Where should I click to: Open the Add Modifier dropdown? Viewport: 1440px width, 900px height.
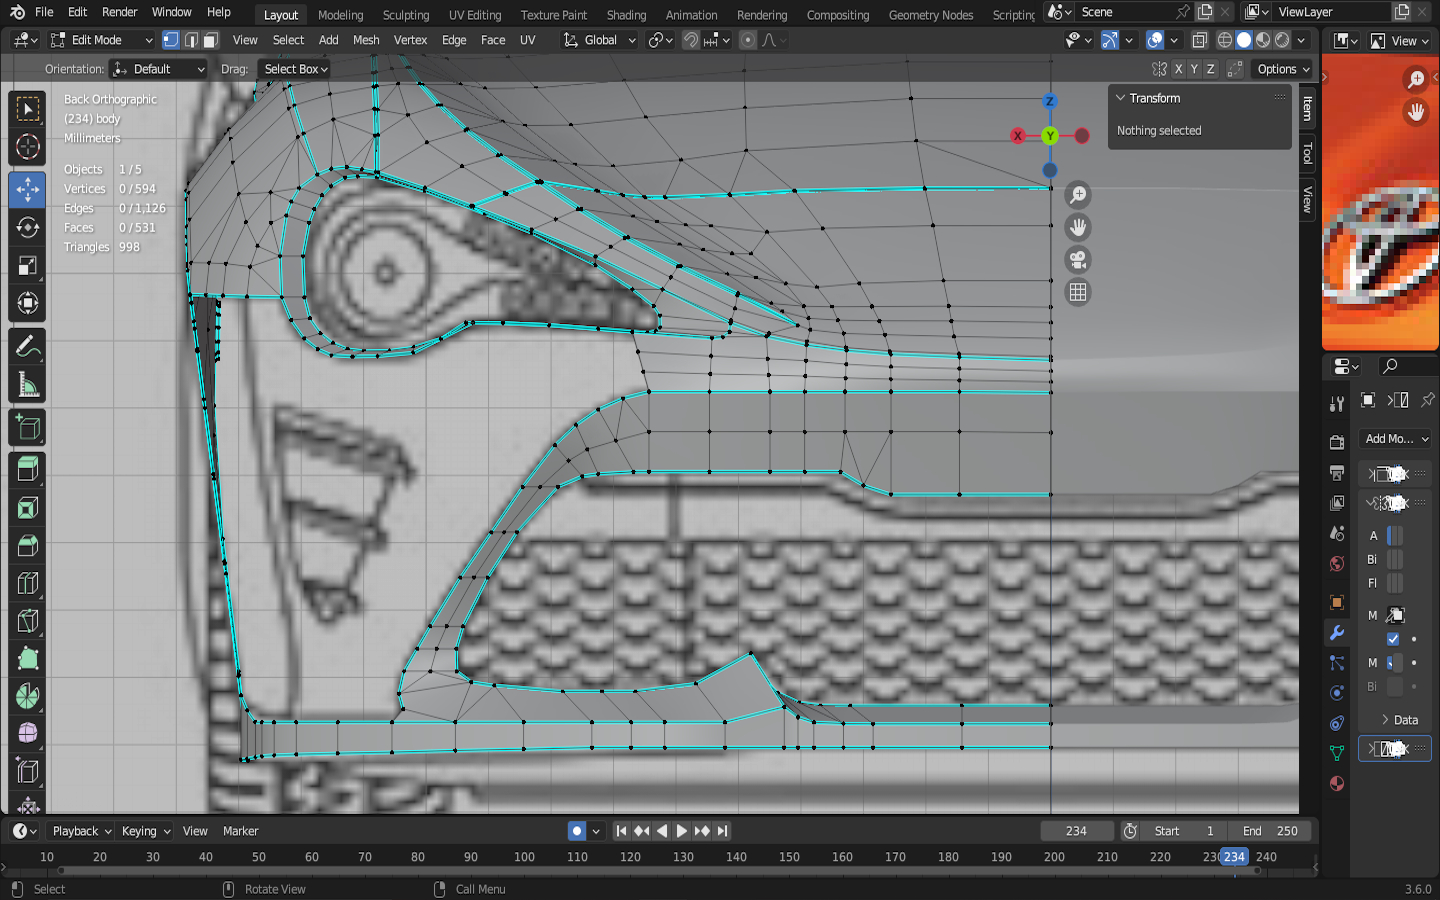(1396, 439)
